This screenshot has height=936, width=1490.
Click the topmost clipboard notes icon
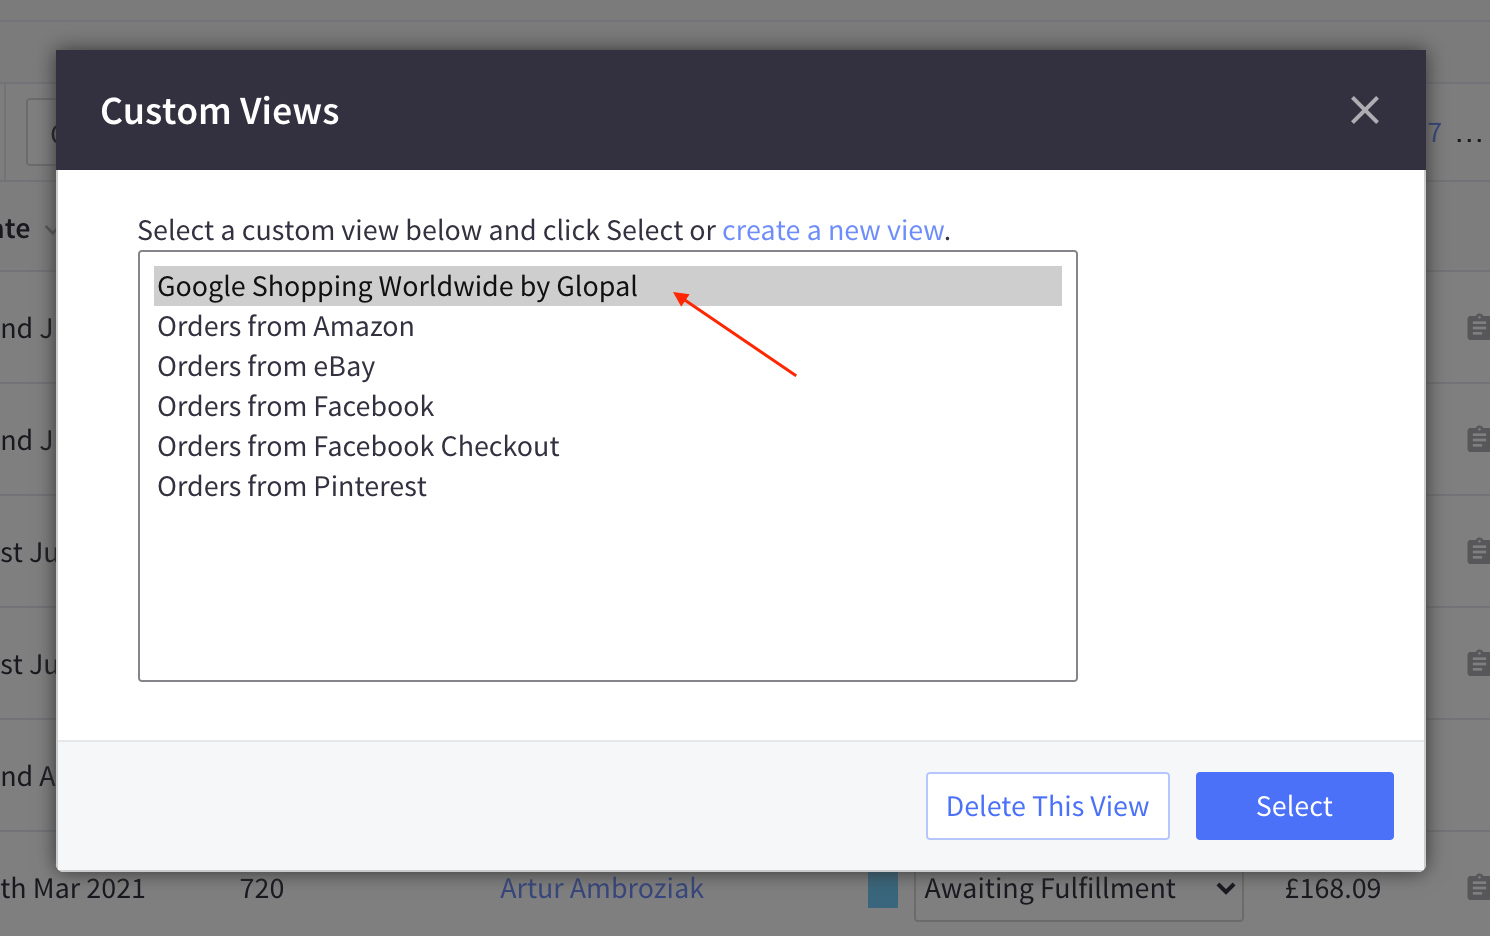coord(1478,327)
